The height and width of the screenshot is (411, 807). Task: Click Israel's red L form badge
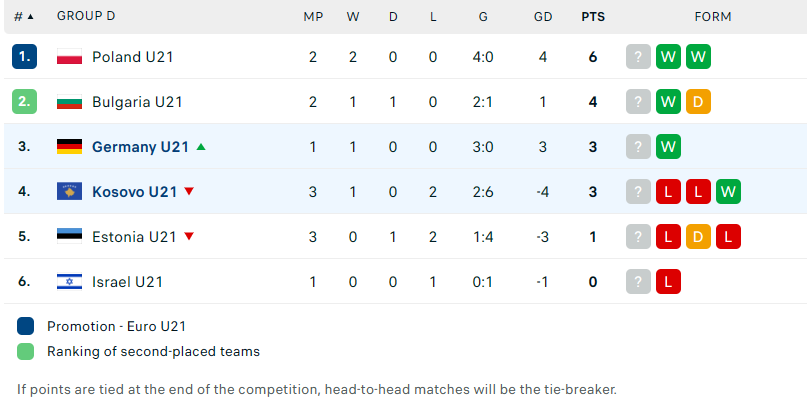pos(669,282)
